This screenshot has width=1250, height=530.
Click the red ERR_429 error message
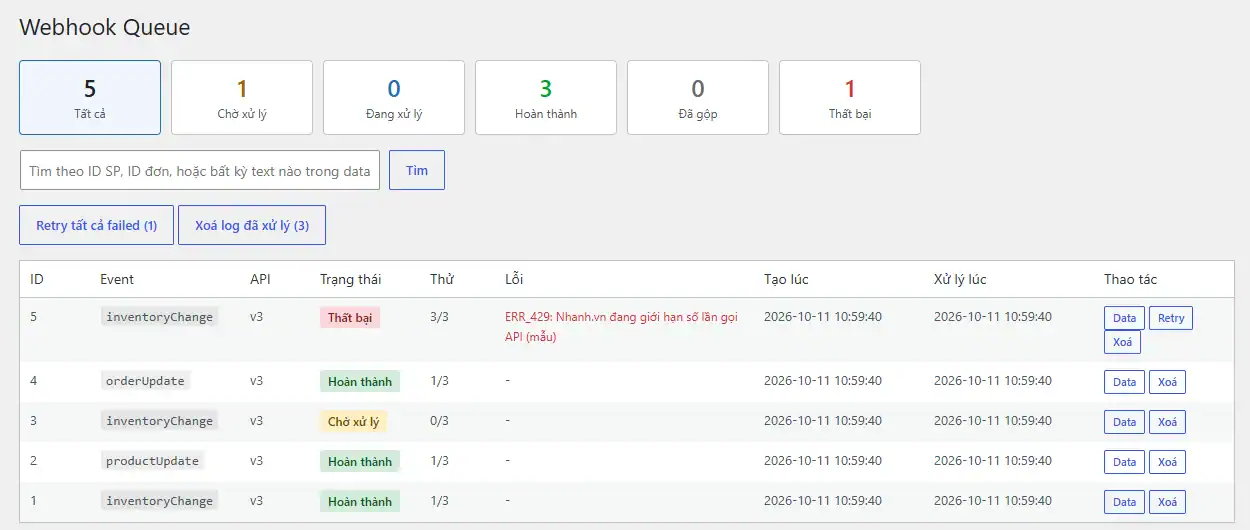pyautogui.click(x=621, y=327)
